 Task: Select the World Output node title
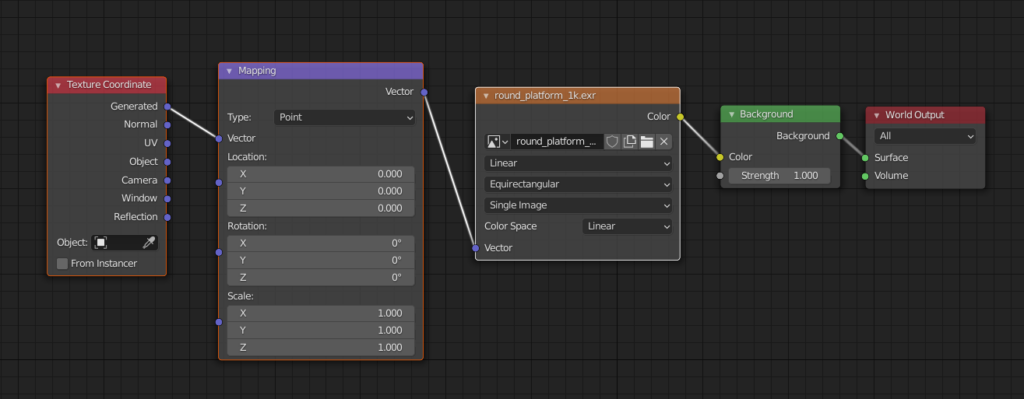click(x=914, y=115)
